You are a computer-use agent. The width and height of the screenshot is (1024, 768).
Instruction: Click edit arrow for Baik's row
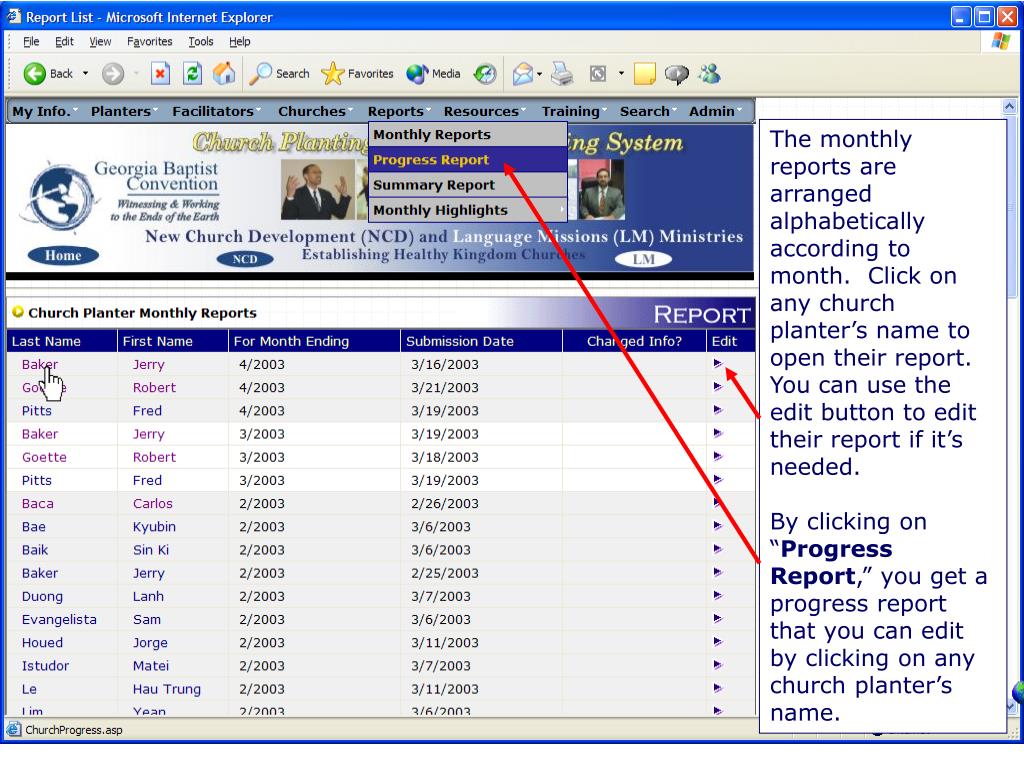718,549
